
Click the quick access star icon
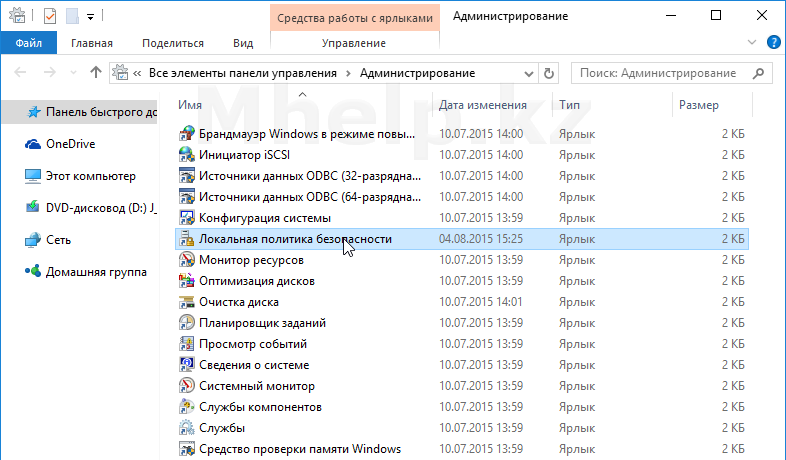coord(34,112)
